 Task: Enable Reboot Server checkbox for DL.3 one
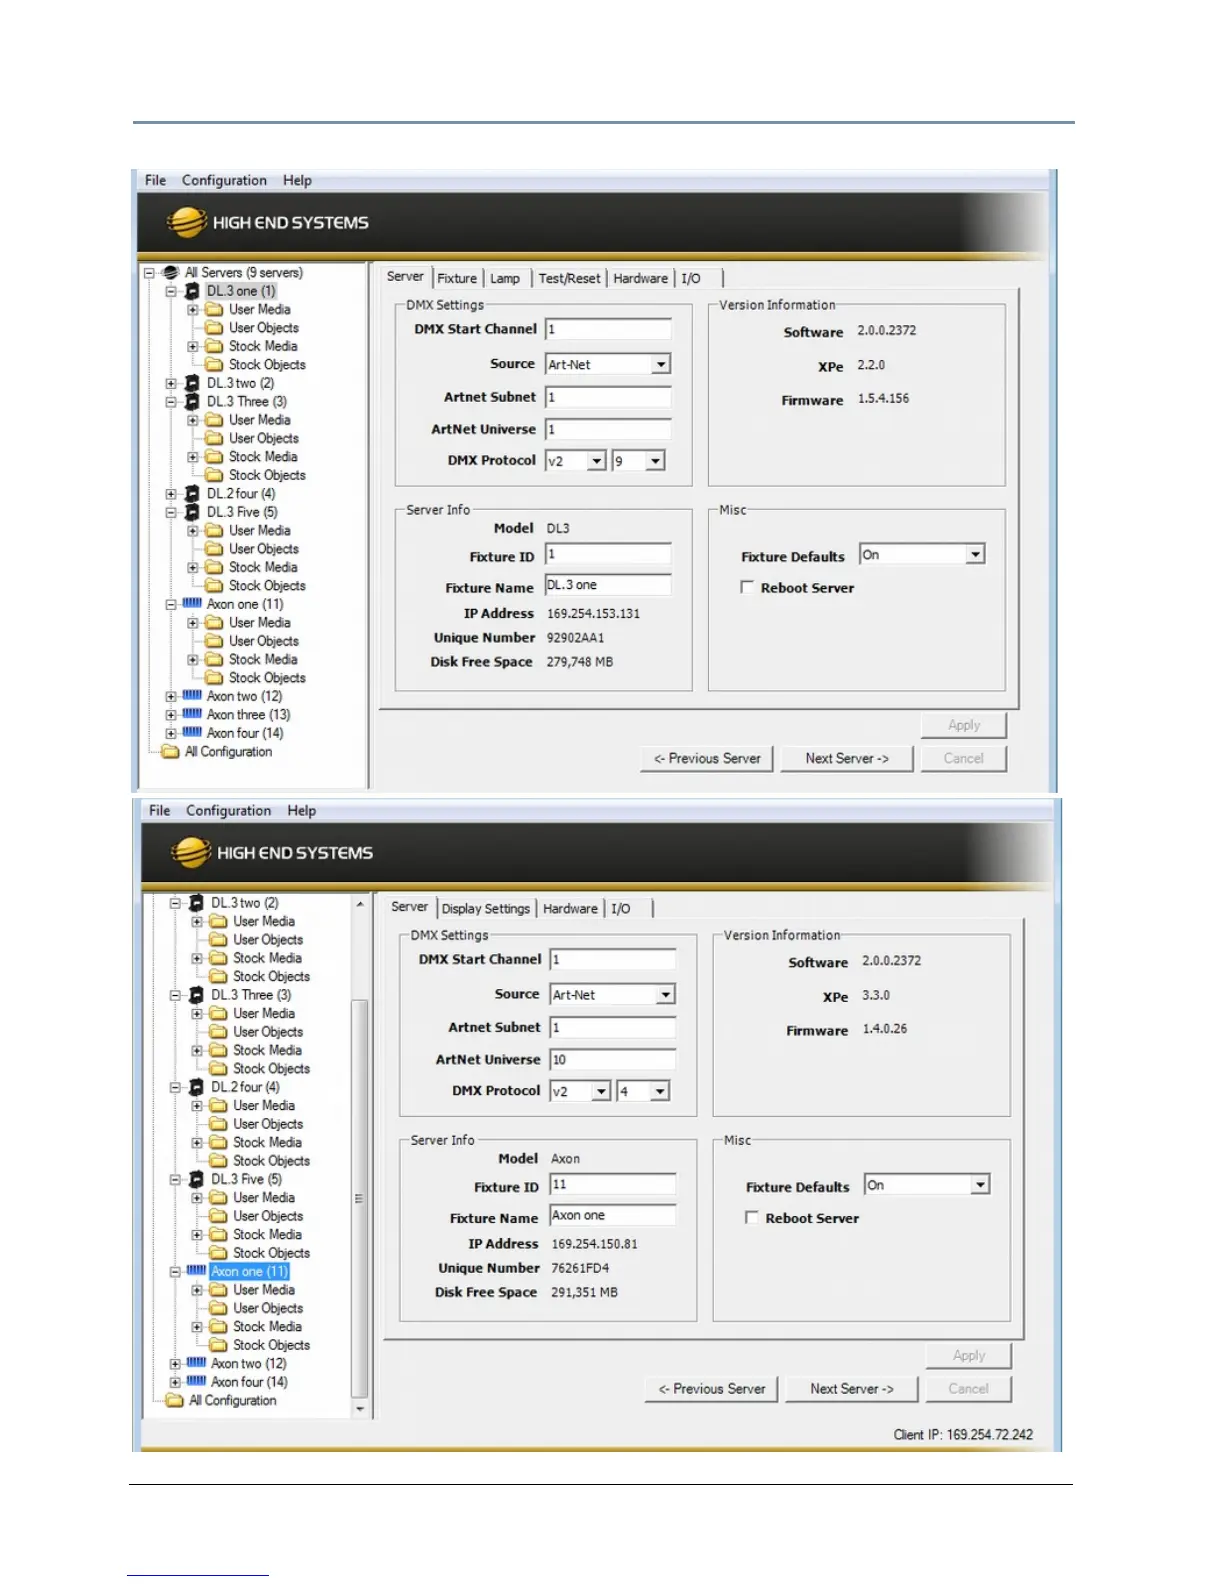[747, 587]
